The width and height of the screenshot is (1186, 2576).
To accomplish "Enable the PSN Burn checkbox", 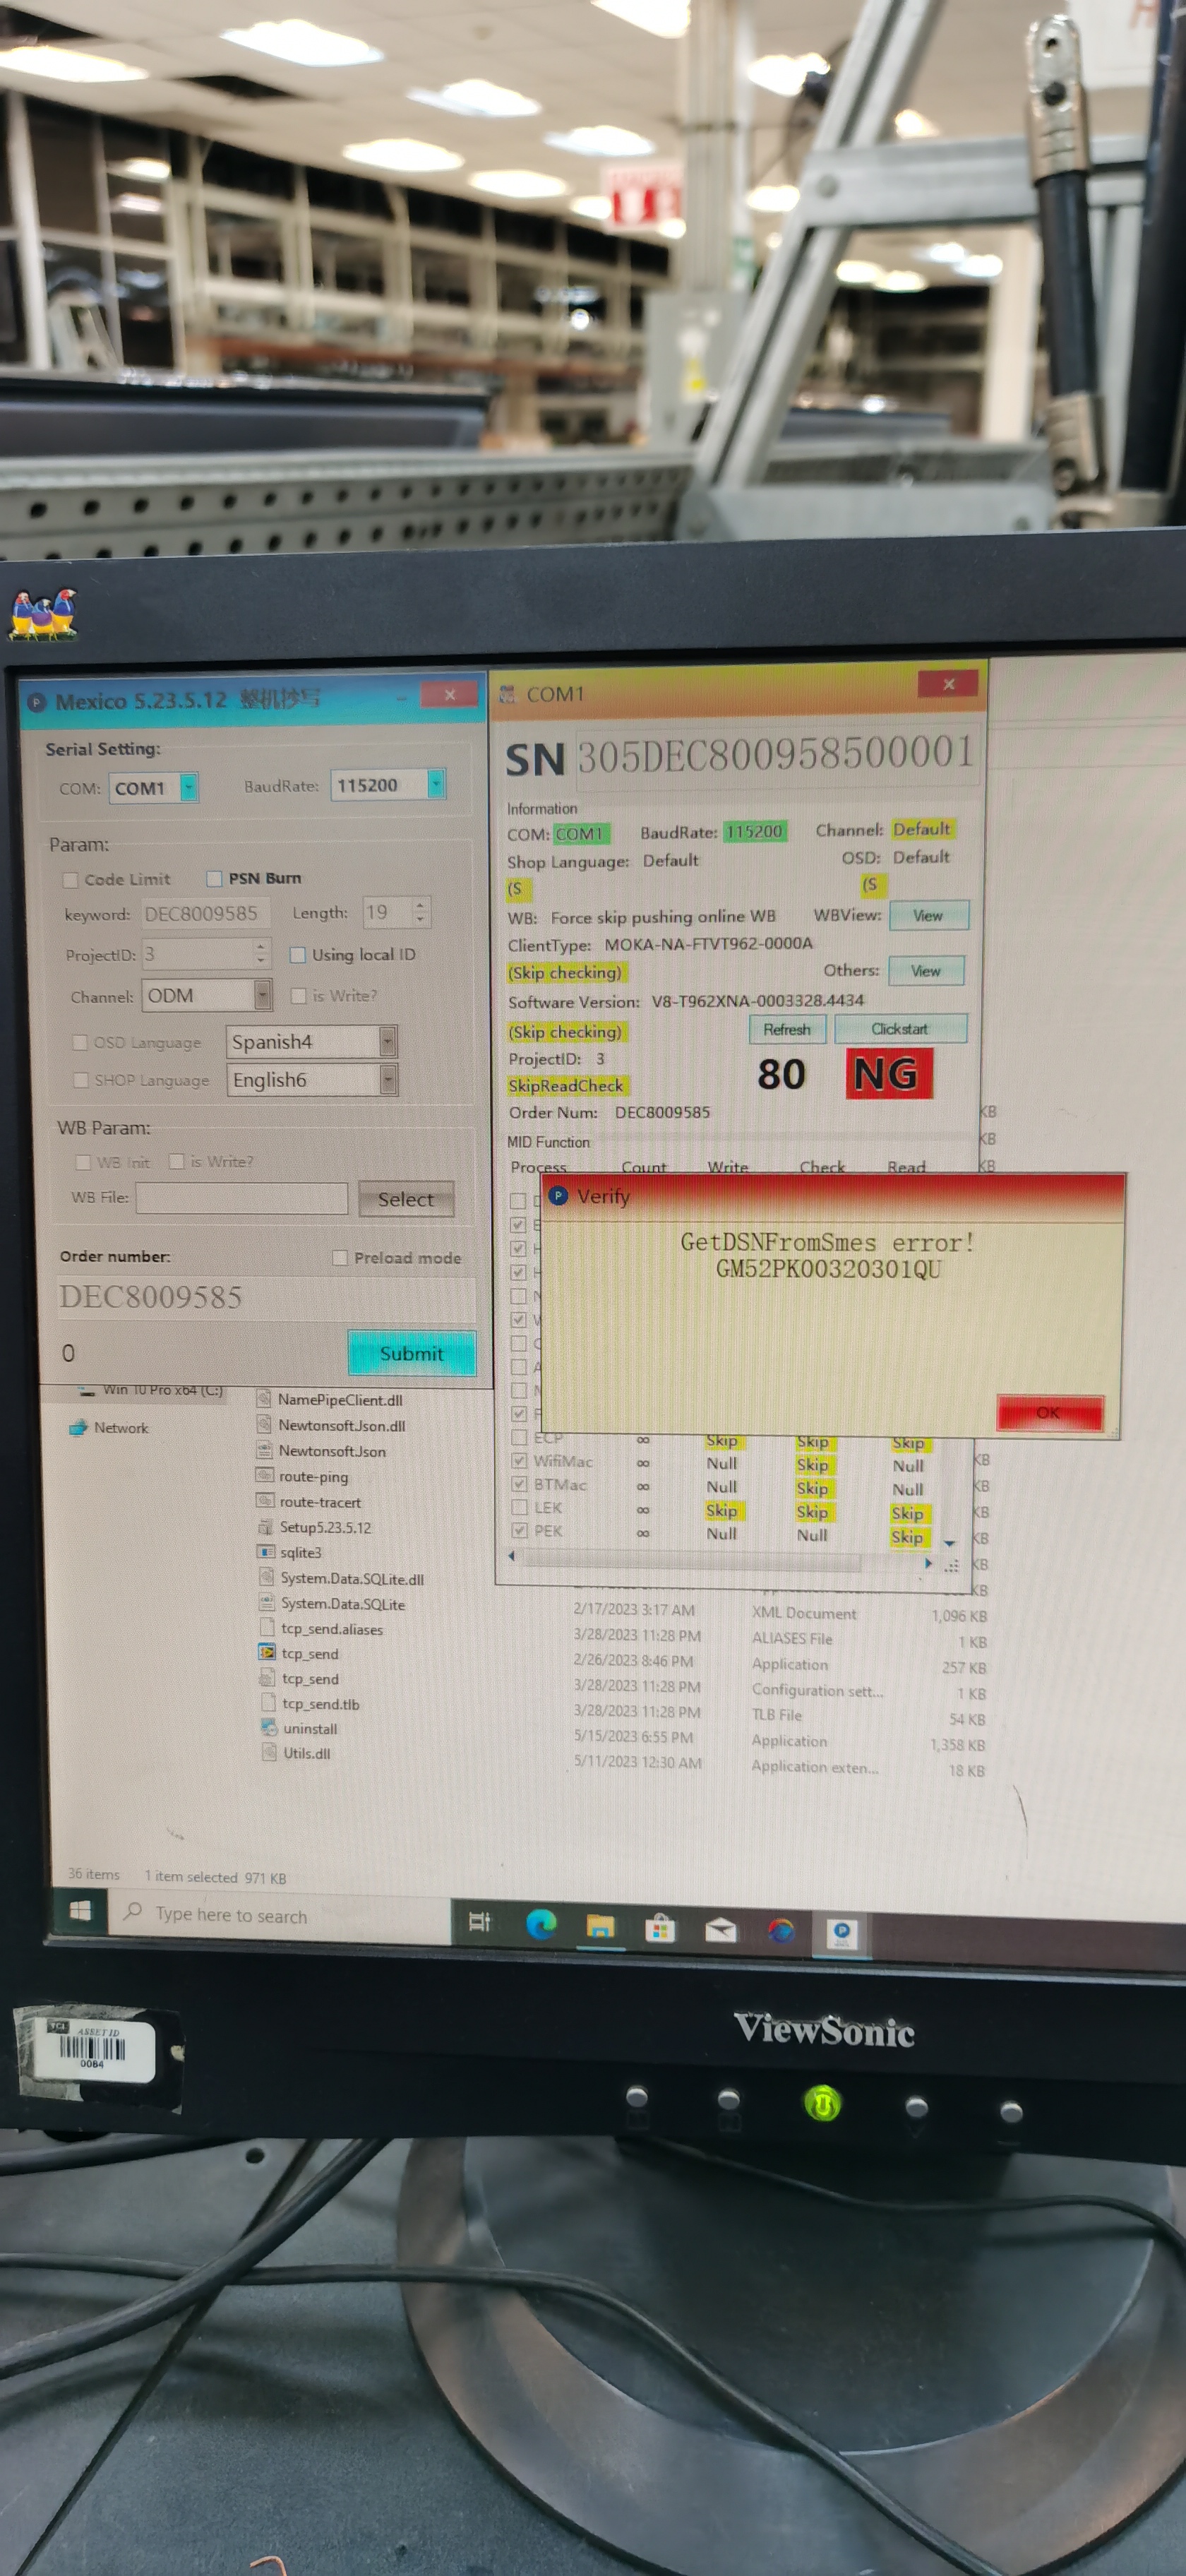I will [214, 878].
